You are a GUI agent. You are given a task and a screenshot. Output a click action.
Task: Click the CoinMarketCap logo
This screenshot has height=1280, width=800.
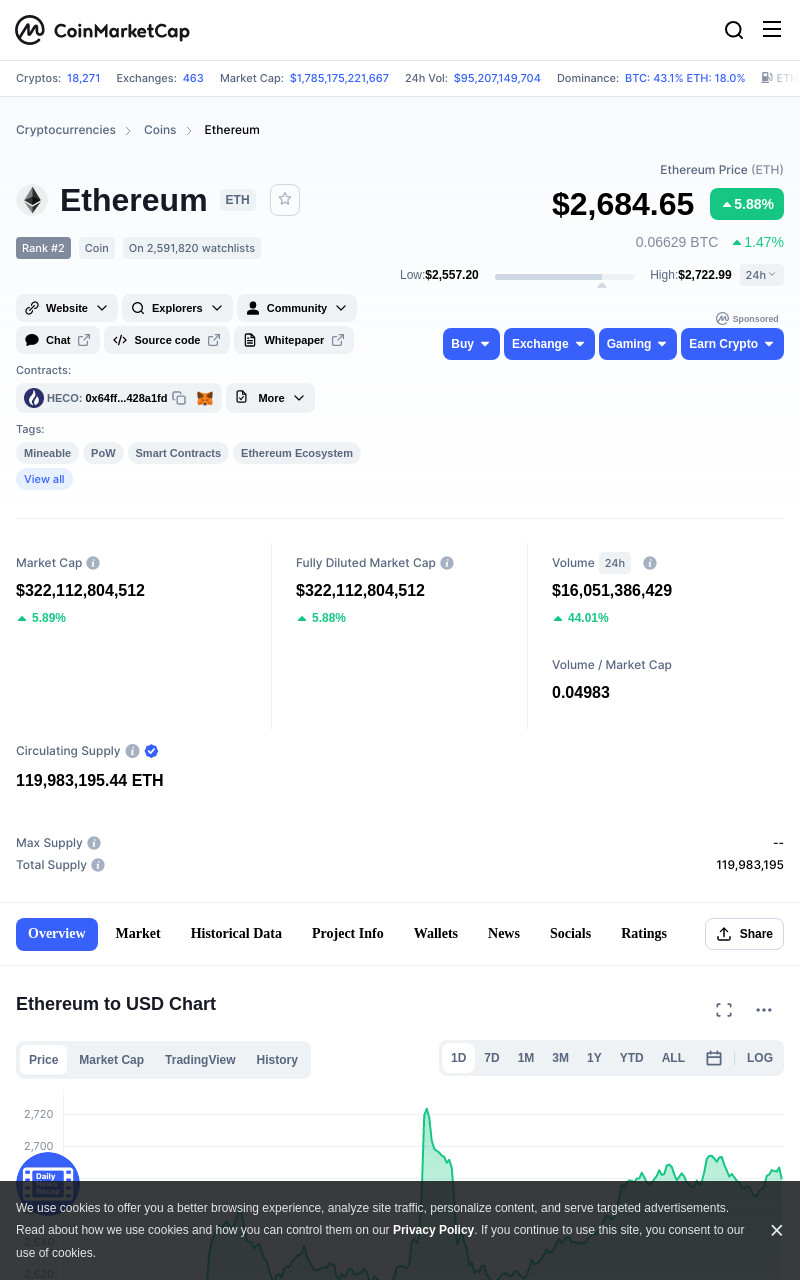point(102,30)
